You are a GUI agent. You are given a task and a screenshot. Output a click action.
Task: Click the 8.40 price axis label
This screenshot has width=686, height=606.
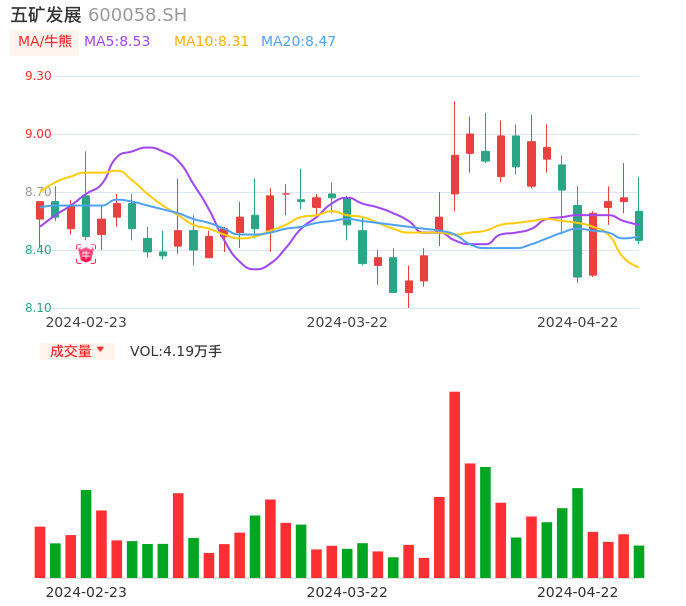pyautogui.click(x=38, y=250)
